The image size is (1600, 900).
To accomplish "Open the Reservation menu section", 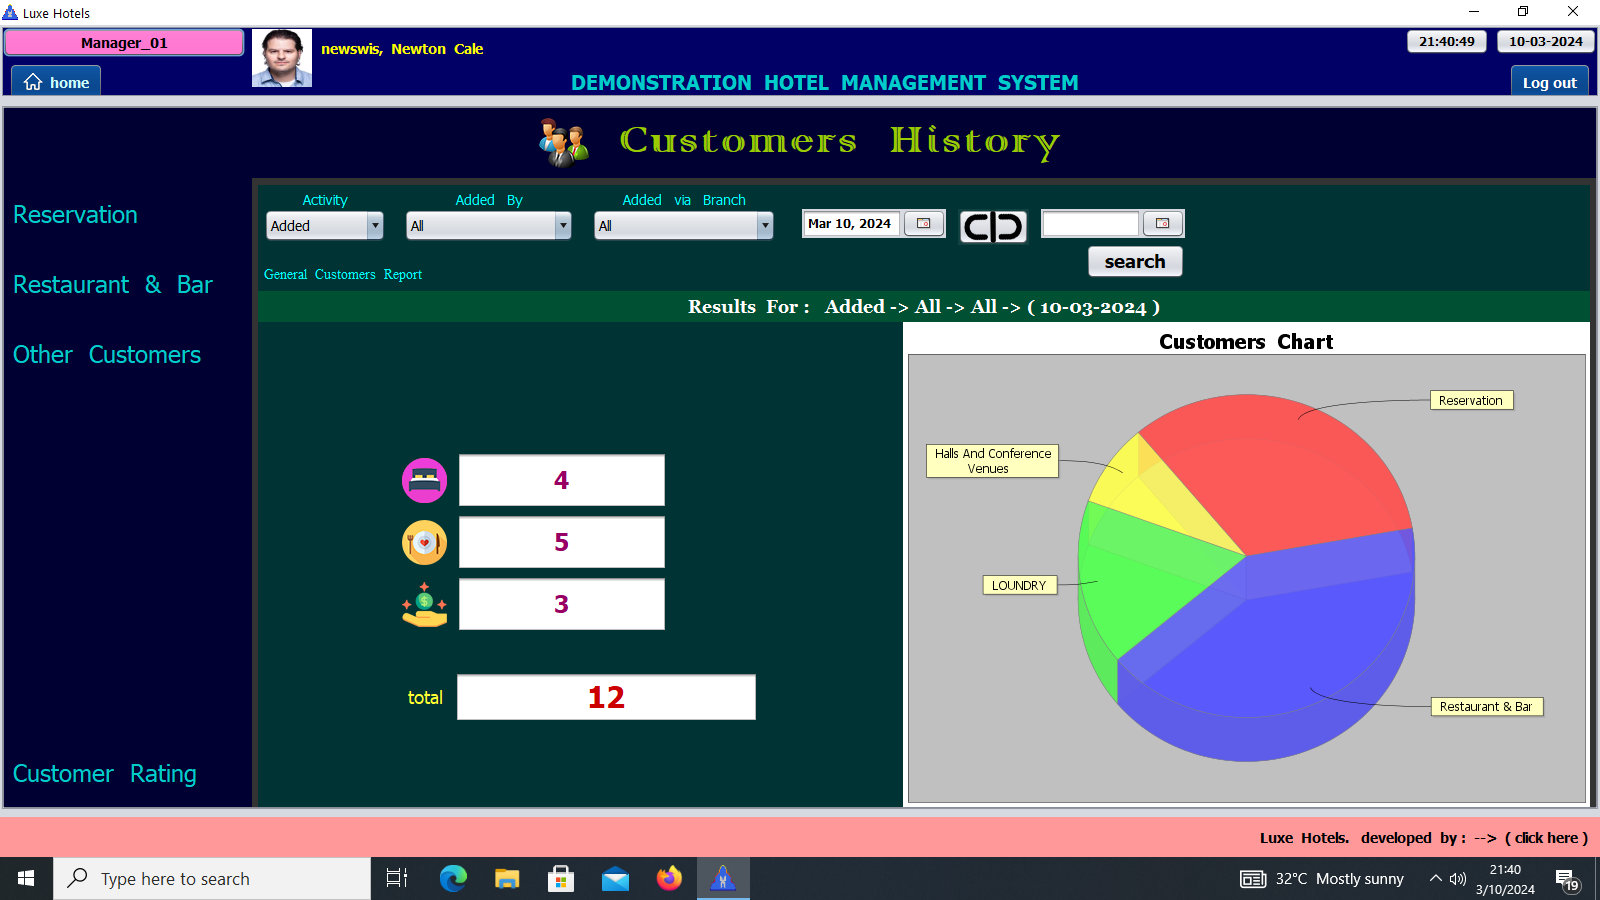I will click(75, 215).
